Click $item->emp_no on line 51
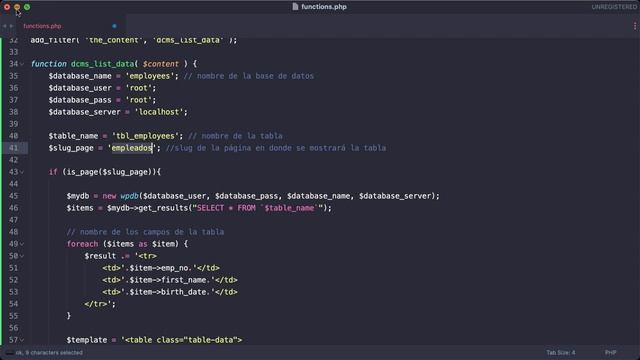This screenshot has height=360, width=640. coord(160,268)
